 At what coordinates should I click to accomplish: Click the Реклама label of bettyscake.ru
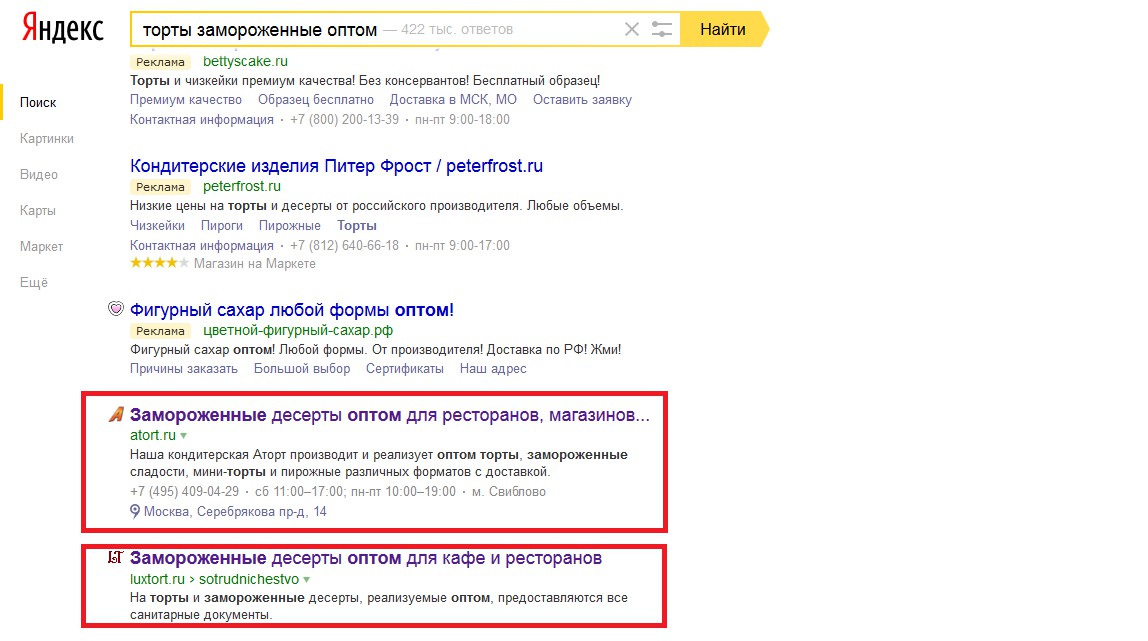point(160,62)
